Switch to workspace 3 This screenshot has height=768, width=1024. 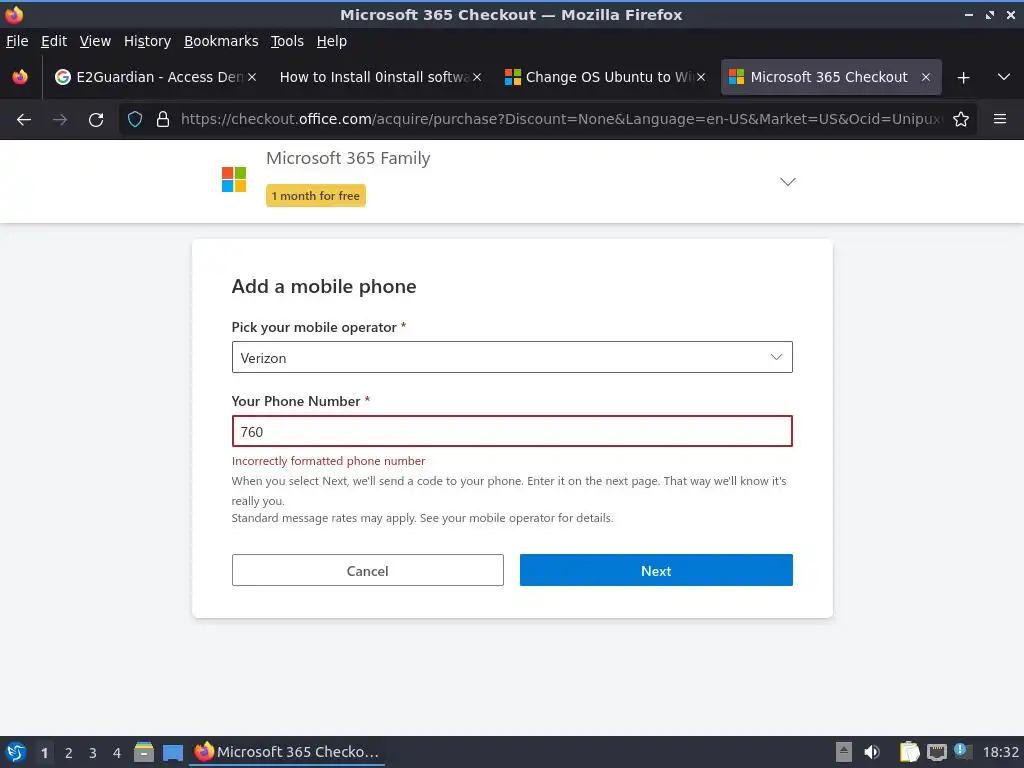pyautogui.click(x=93, y=753)
